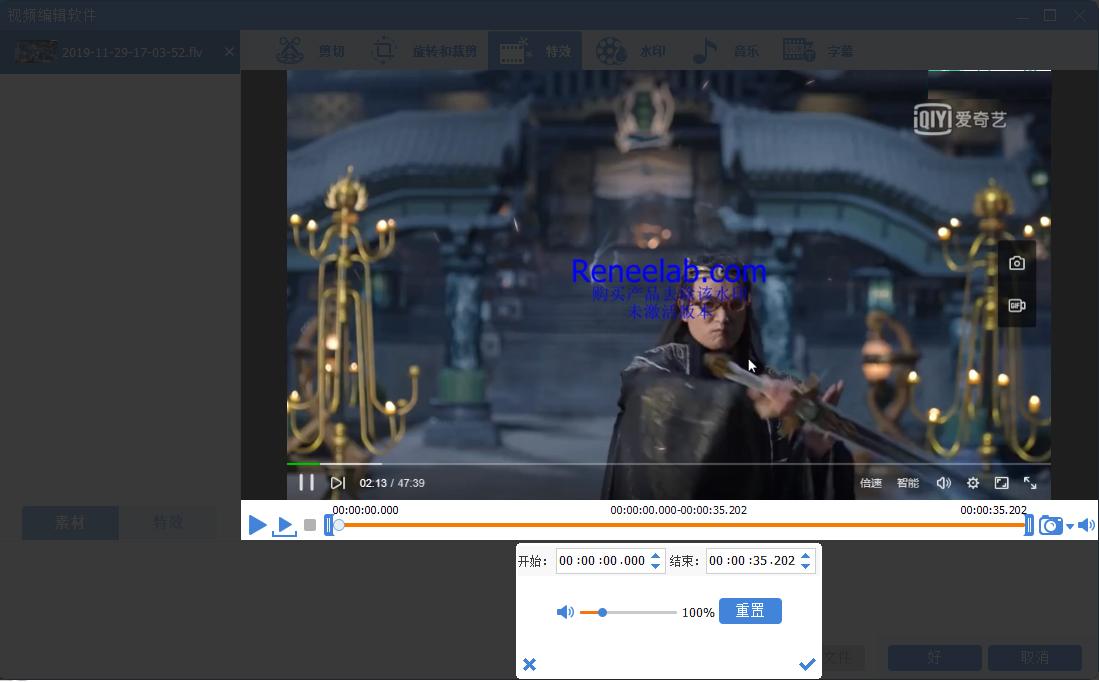Click the next-episode icon in the video player
Screen dimensions: 1099x682
click(338, 482)
